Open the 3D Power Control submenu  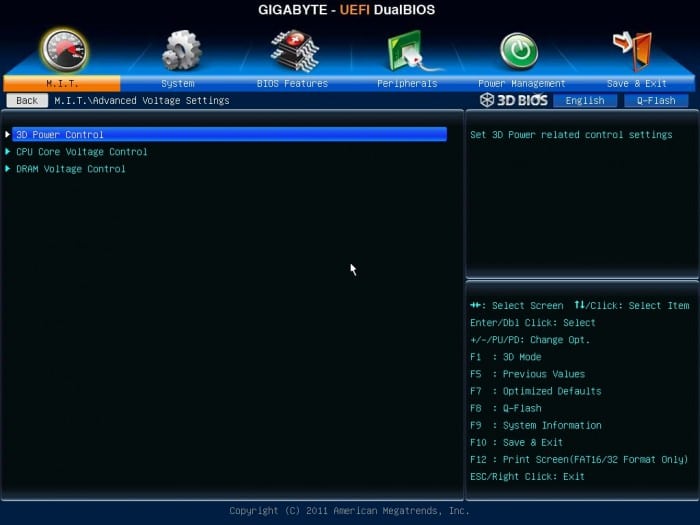(x=229, y=134)
